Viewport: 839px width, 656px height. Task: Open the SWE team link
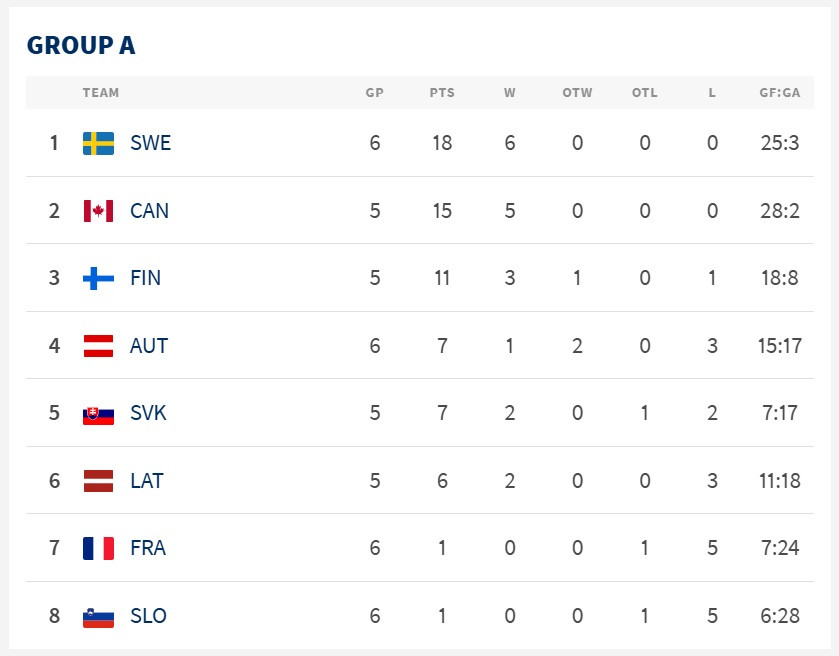(150, 143)
